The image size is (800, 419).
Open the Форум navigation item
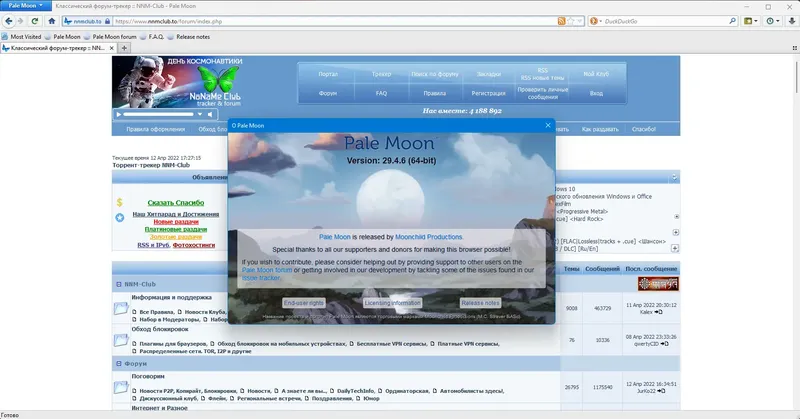click(328, 93)
